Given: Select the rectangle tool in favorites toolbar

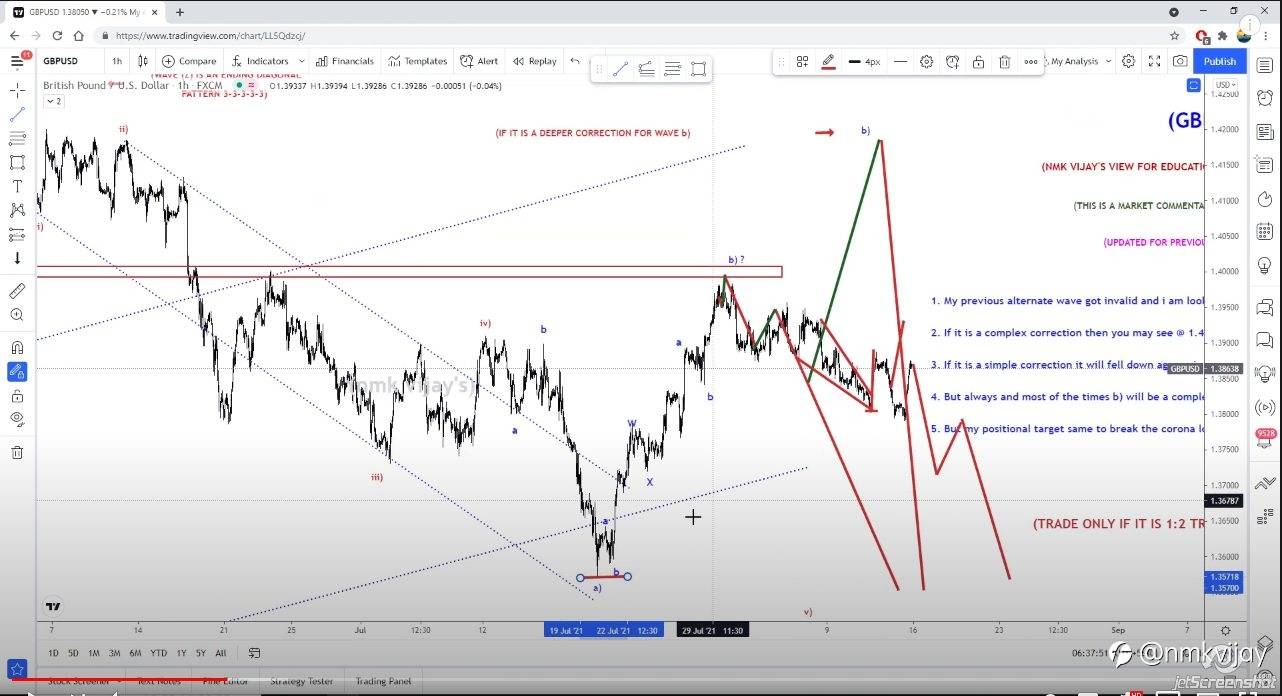Looking at the screenshot, I should pos(698,69).
